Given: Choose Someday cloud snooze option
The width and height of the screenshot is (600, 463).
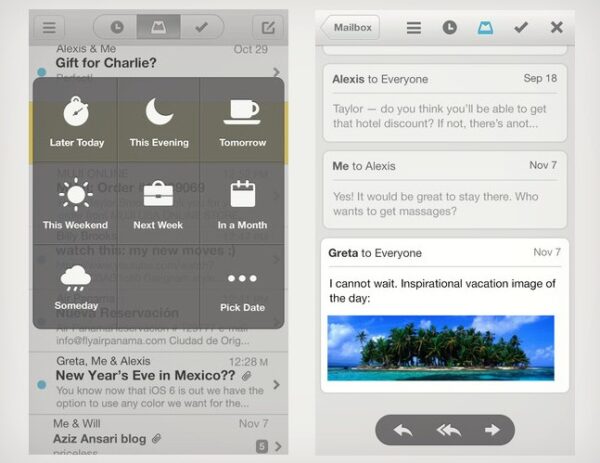Looking at the screenshot, I should 76,286.
